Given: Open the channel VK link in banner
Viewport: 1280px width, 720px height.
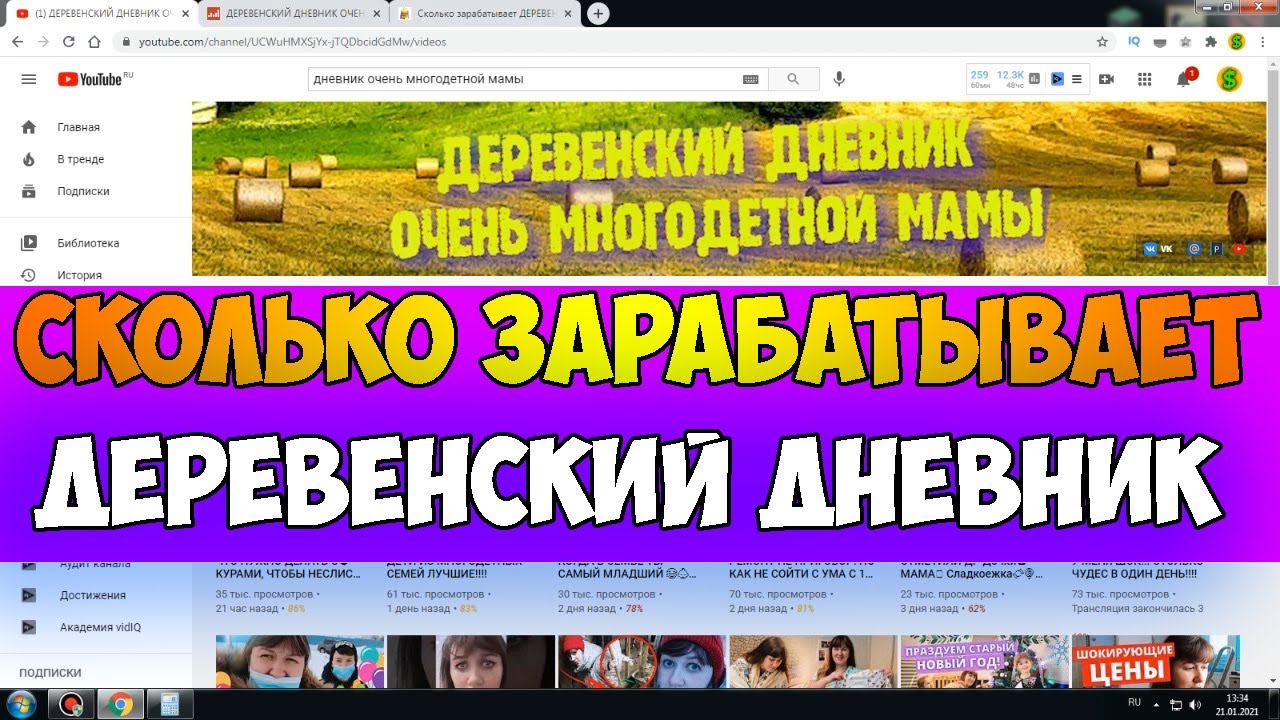Looking at the screenshot, I should [1159, 248].
